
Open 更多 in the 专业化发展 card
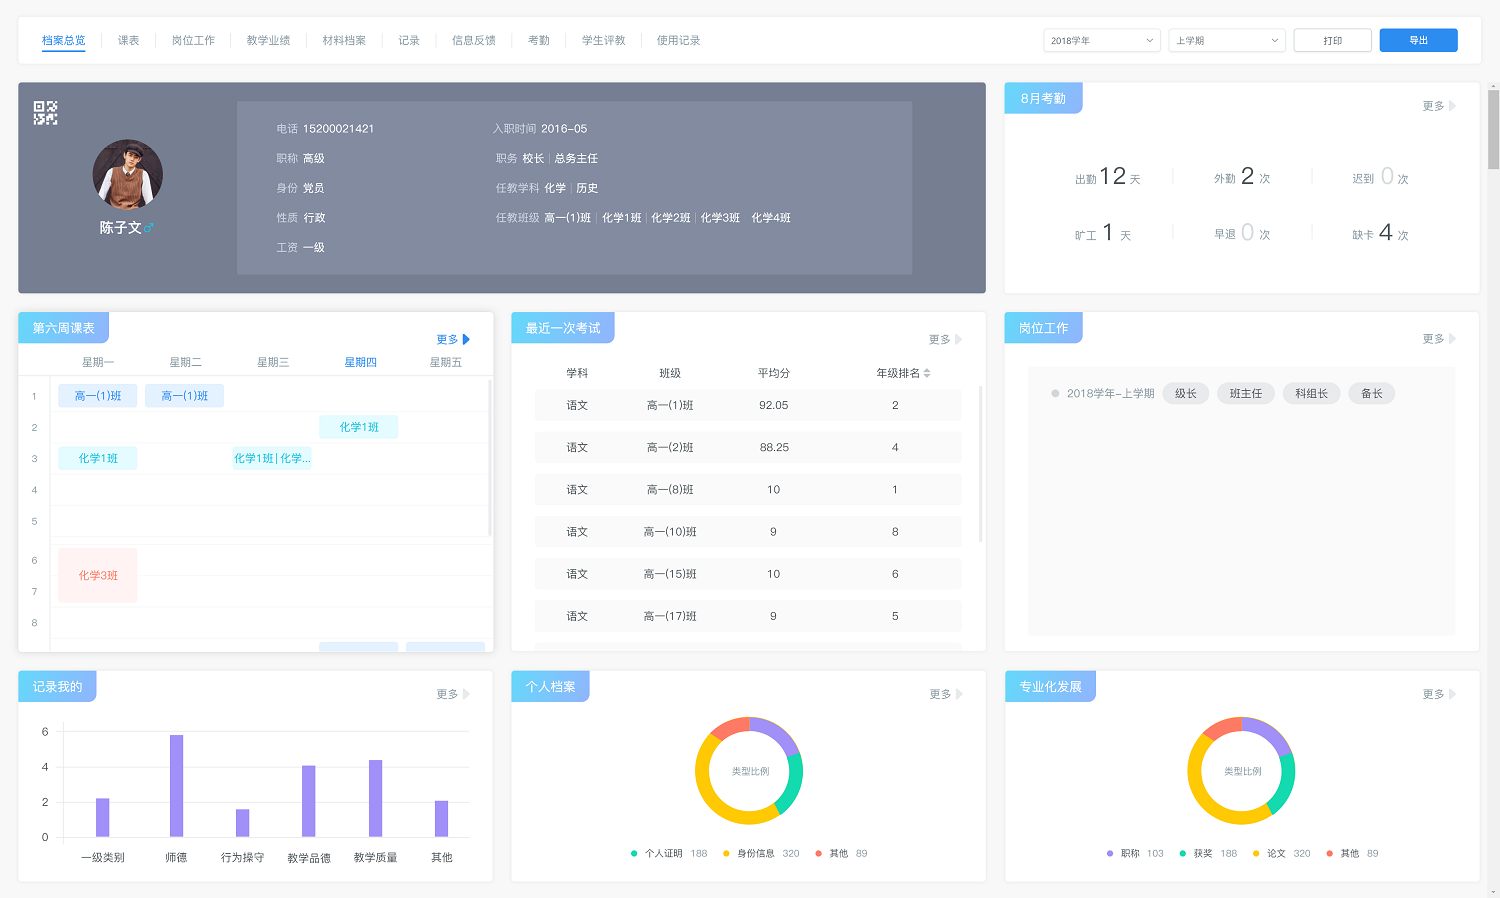tap(1439, 694)
